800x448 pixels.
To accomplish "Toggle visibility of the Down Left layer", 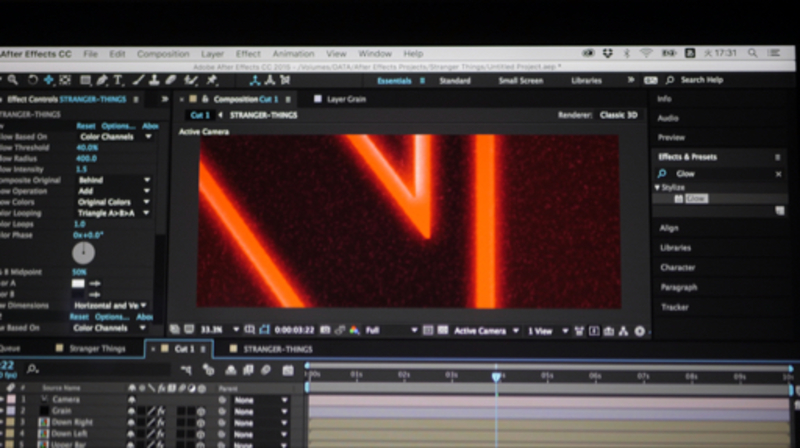I will tap(132, 434).
